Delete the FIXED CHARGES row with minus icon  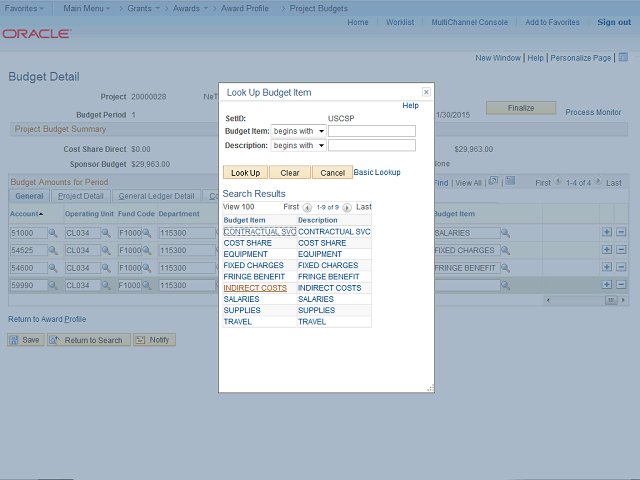click(x=621, y=251)
